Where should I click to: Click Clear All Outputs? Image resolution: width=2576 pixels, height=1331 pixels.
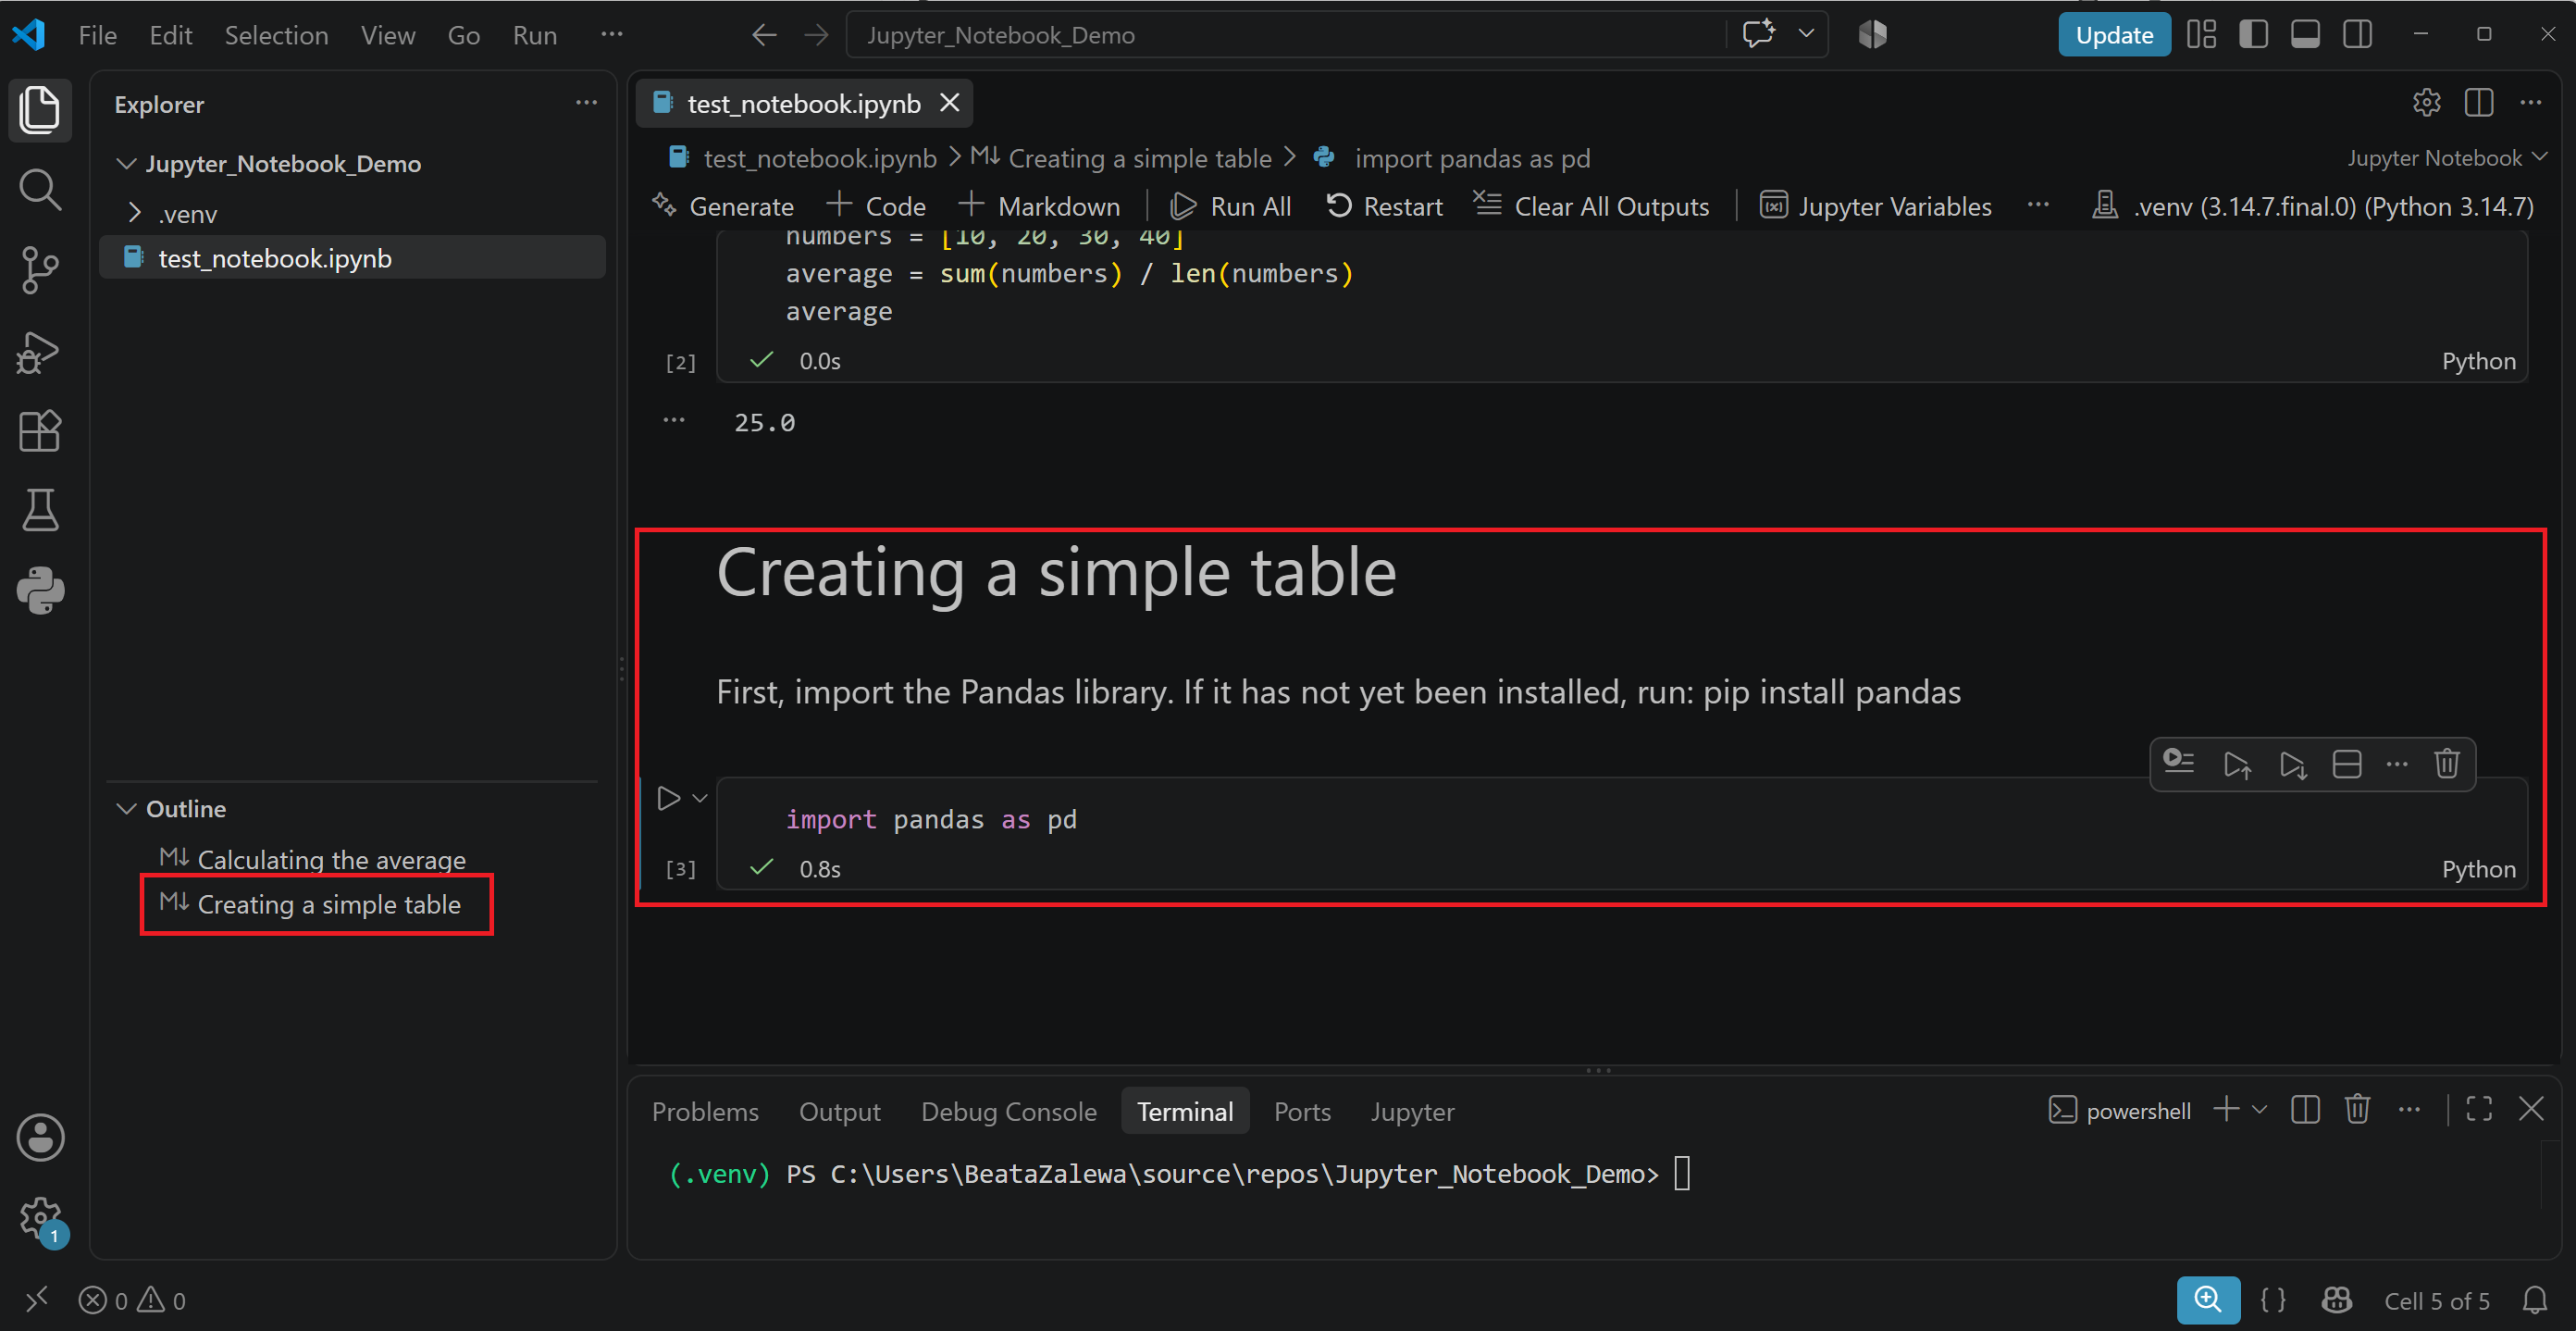(x=1591, y=206)
